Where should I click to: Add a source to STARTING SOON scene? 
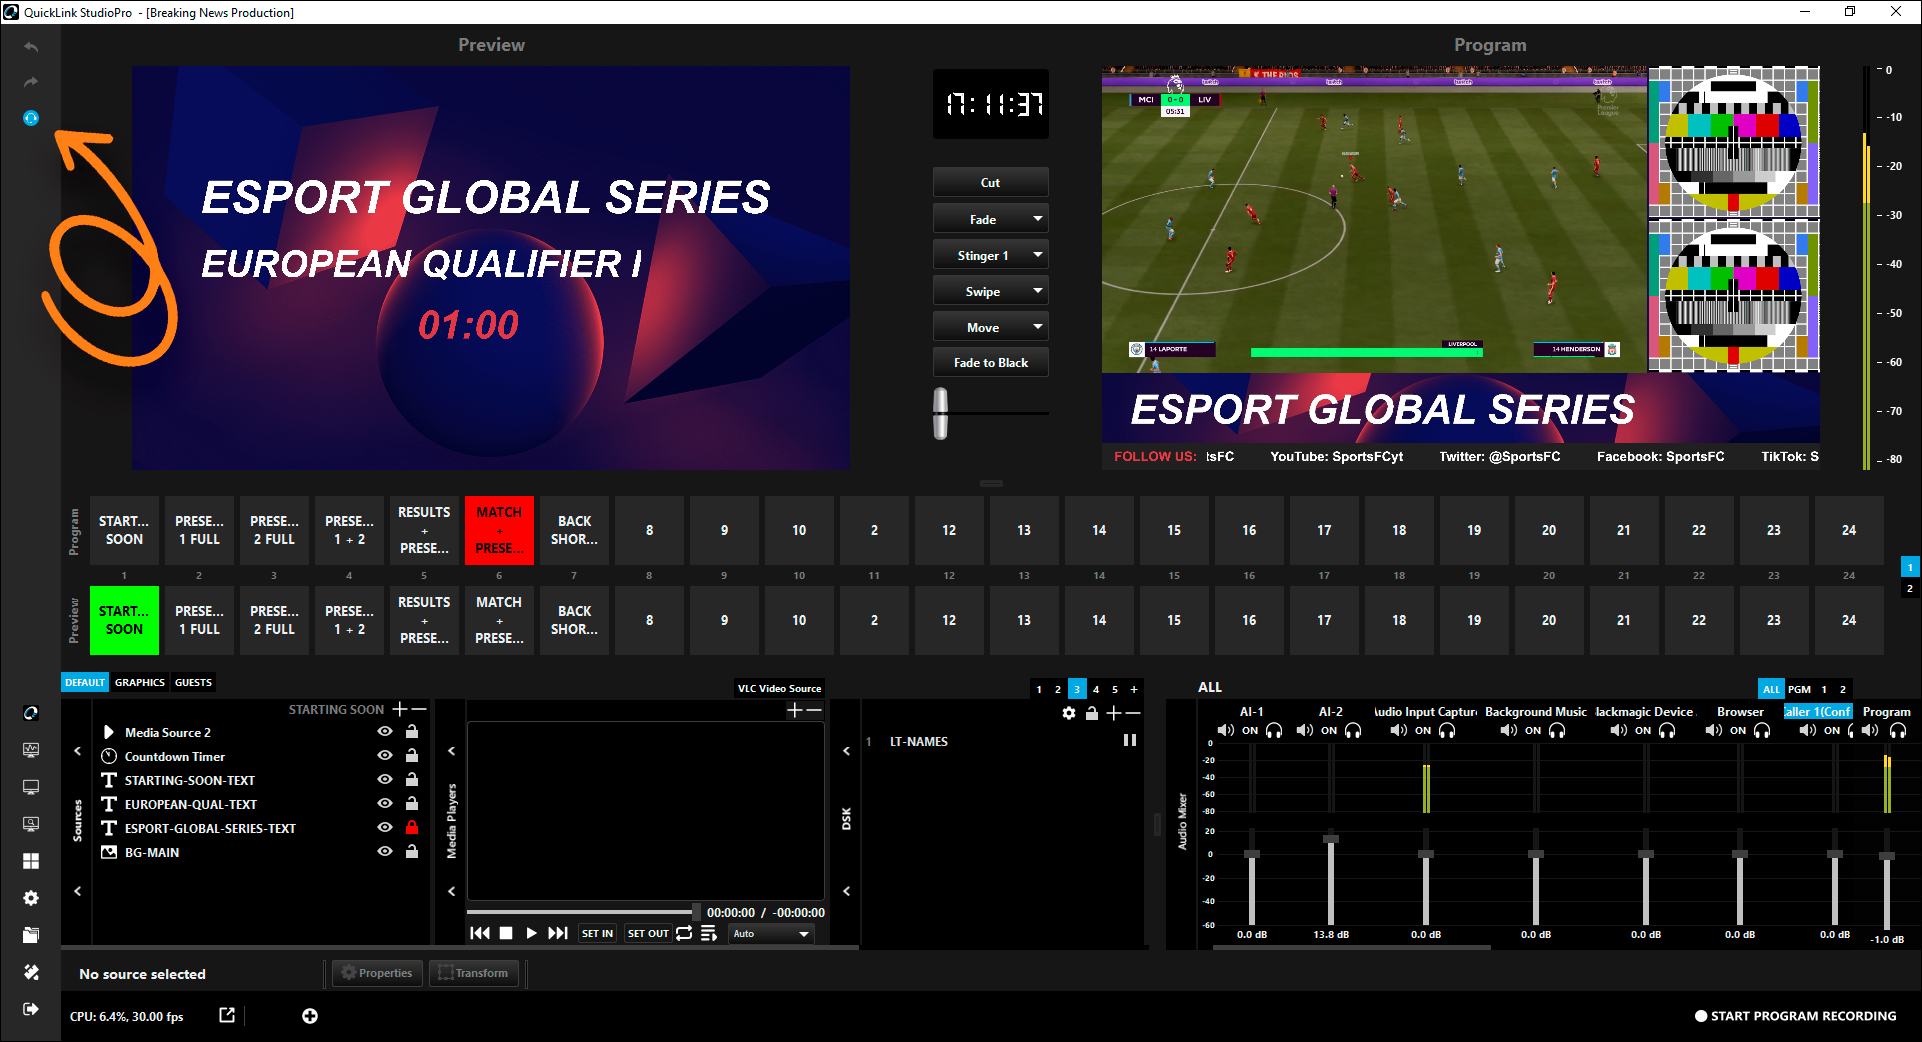point(400,709)
